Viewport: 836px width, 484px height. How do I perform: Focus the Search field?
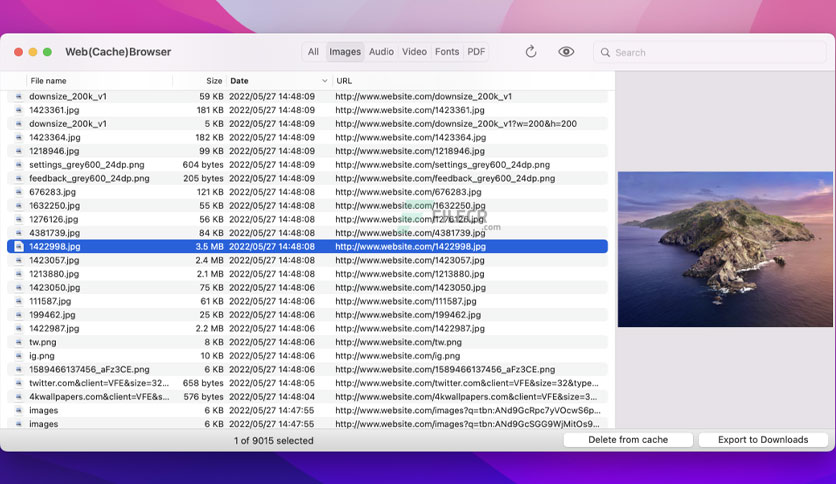pyautogui.click(x=711, y=52)
